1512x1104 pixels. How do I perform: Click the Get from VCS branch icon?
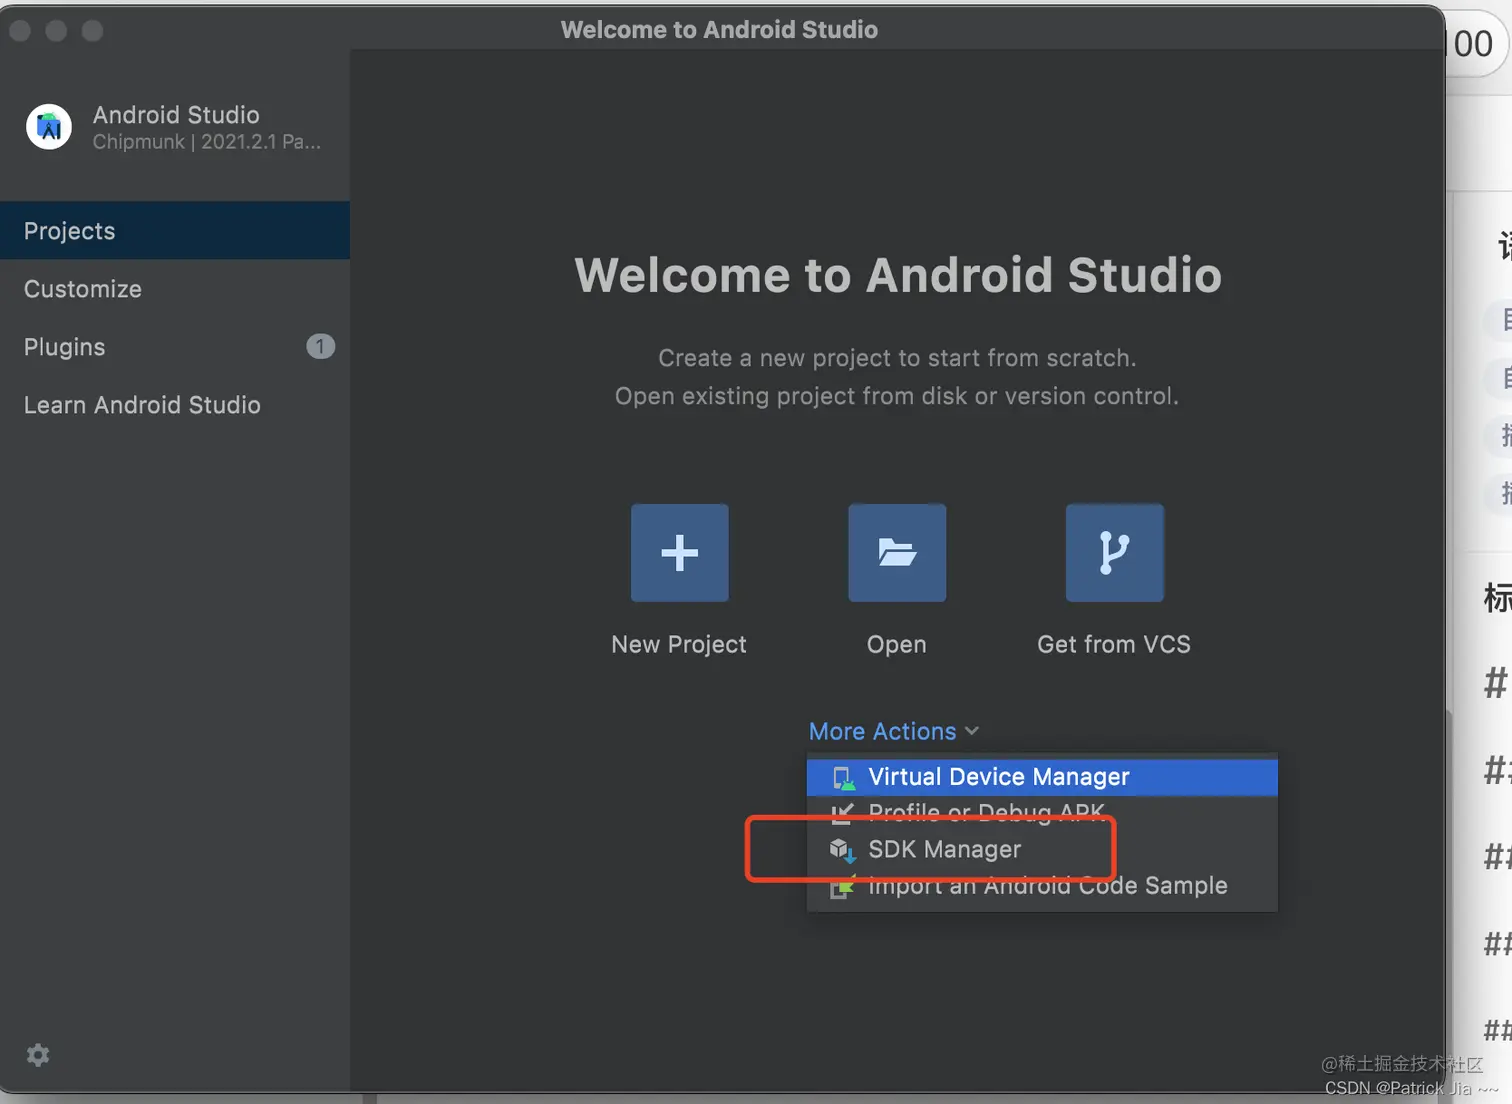tap(1114, 553)
